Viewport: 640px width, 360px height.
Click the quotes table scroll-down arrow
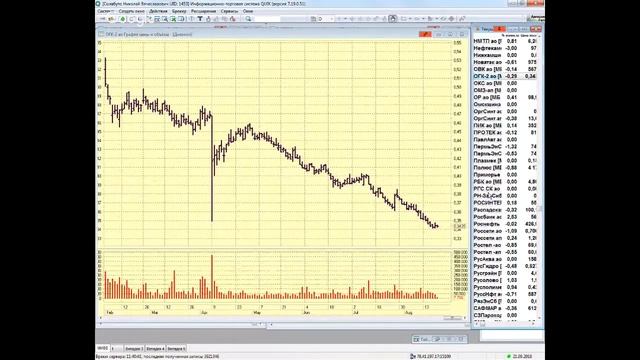pos(540,318)
